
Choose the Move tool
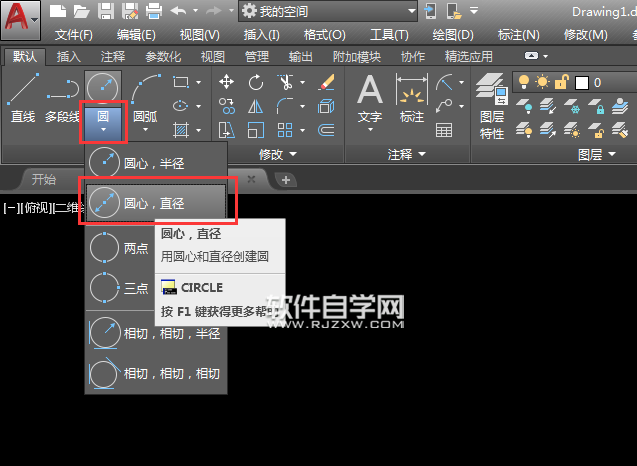[226, 82]
